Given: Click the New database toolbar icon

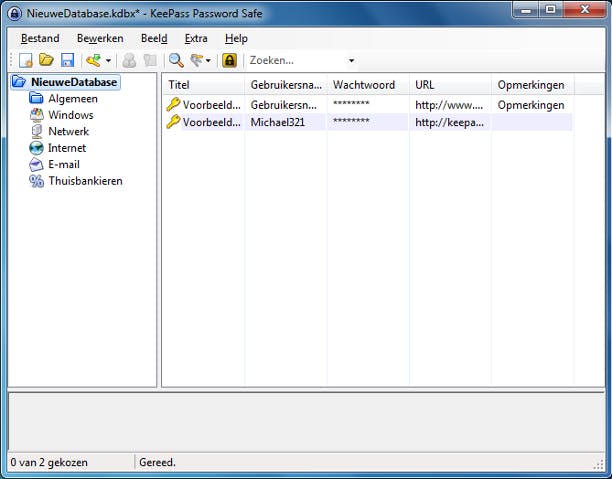Looking at the screenshot, I should (x=26, y=61).
